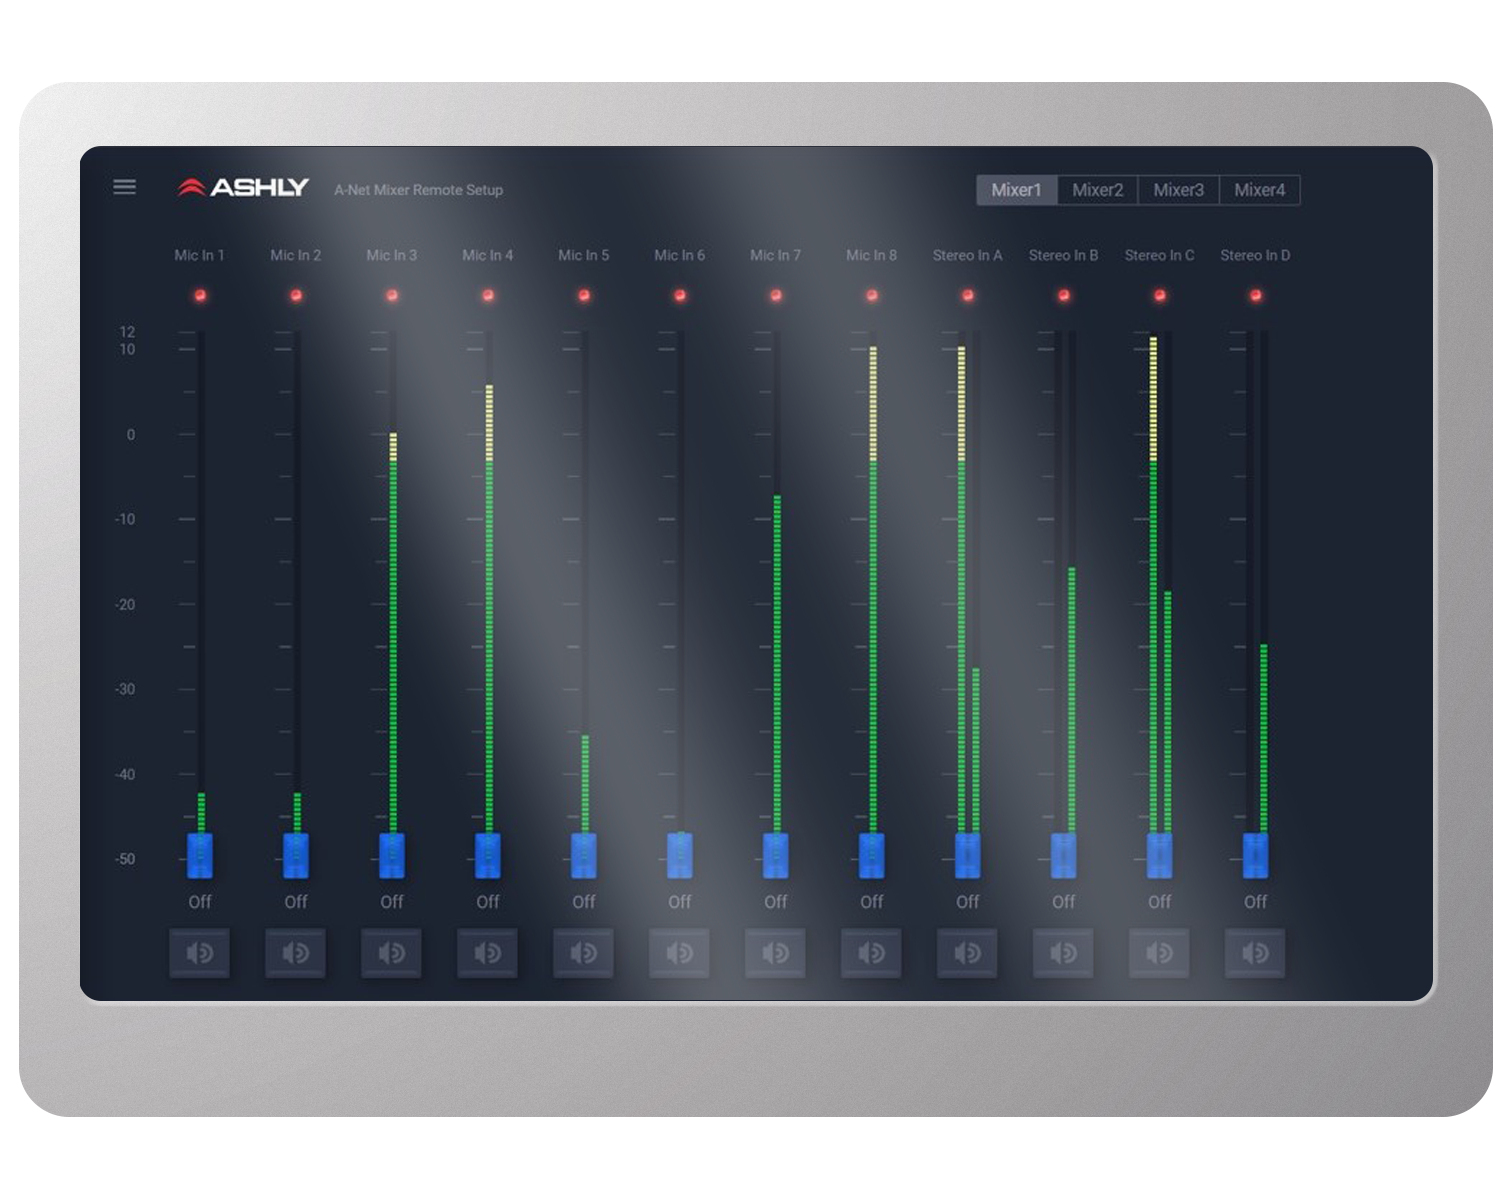Click the Mic In 3 fader handle
The image size is (1512, 1200).
pos(392,856)
